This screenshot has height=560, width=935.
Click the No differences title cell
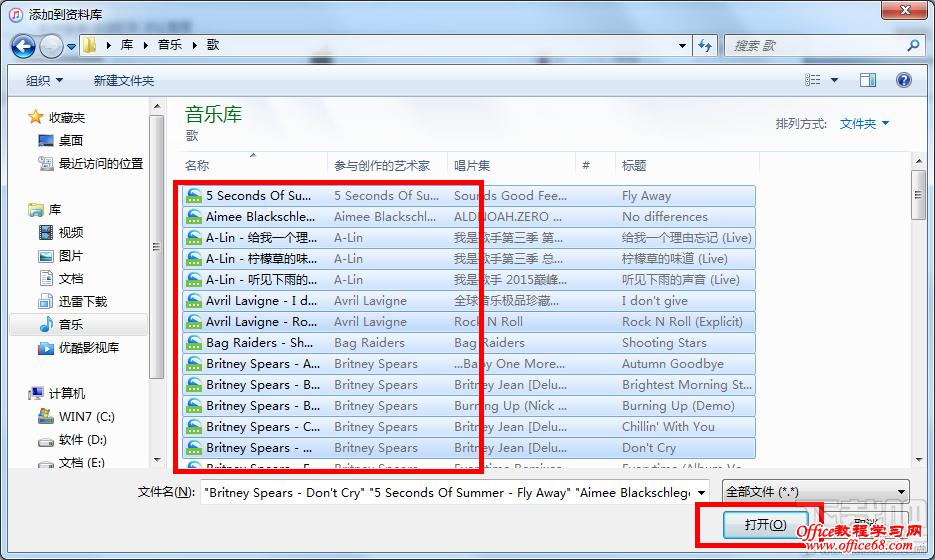pyautogui.click(x=665, y=216)
